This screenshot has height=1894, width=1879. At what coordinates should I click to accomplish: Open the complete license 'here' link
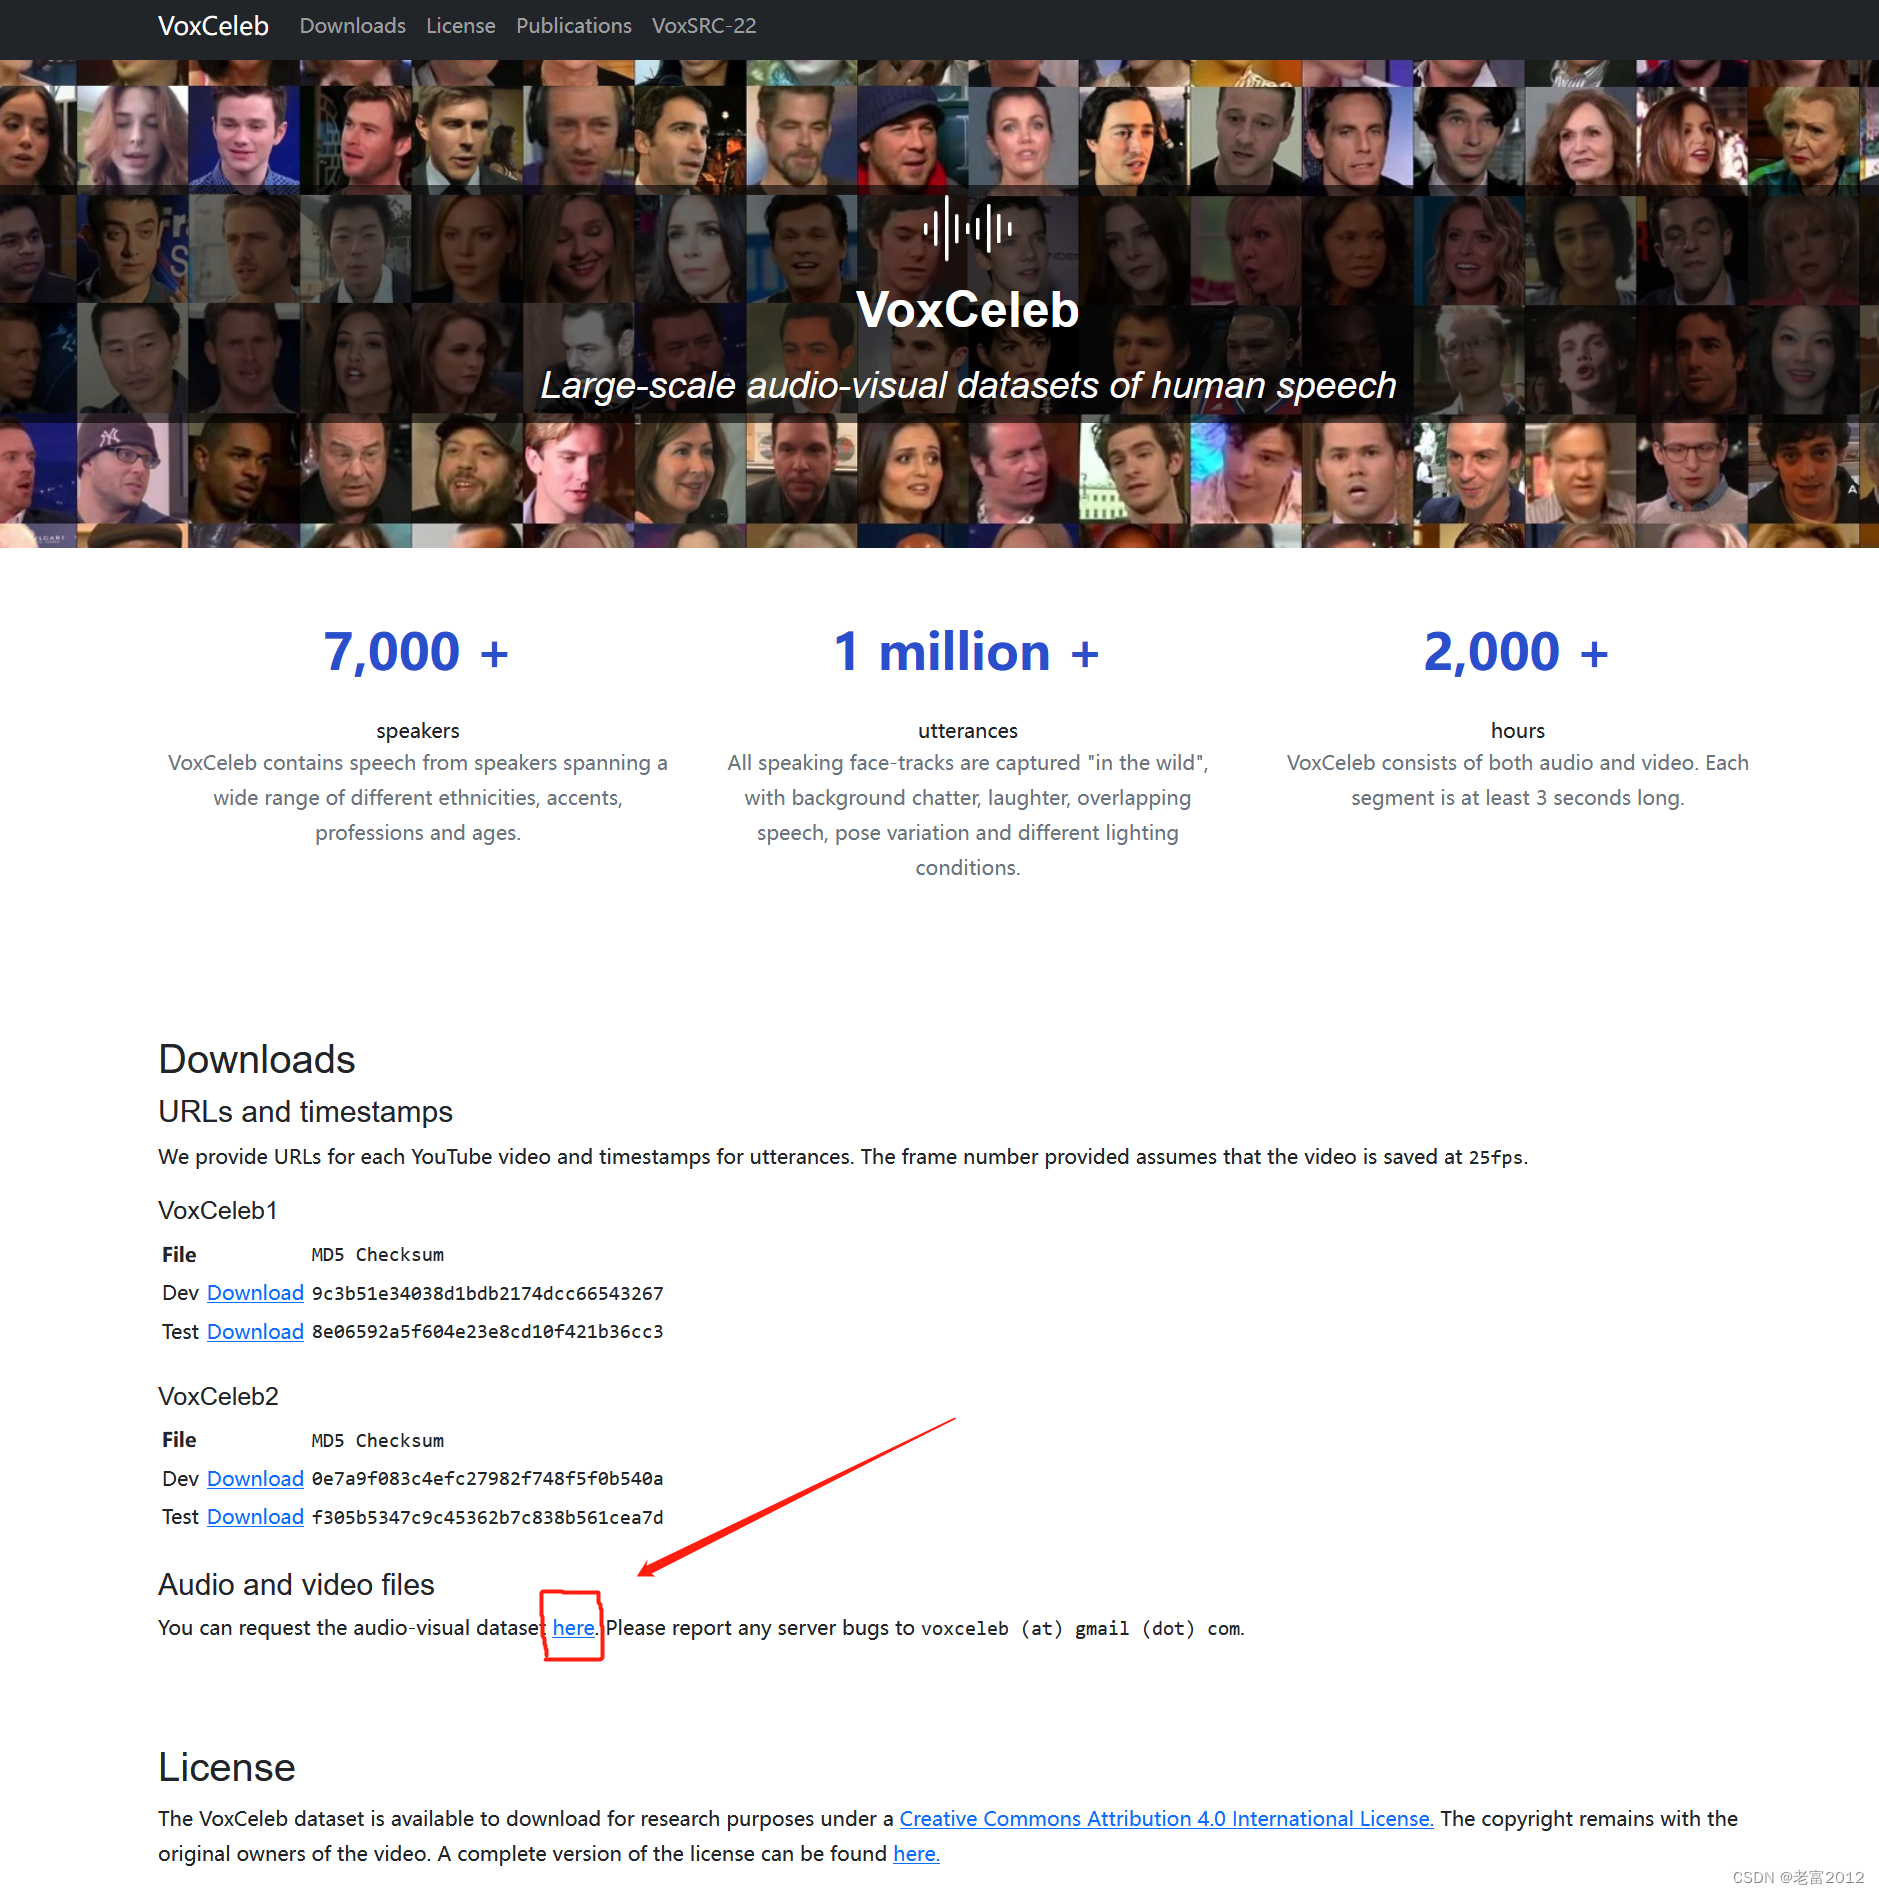[916, 1854]
